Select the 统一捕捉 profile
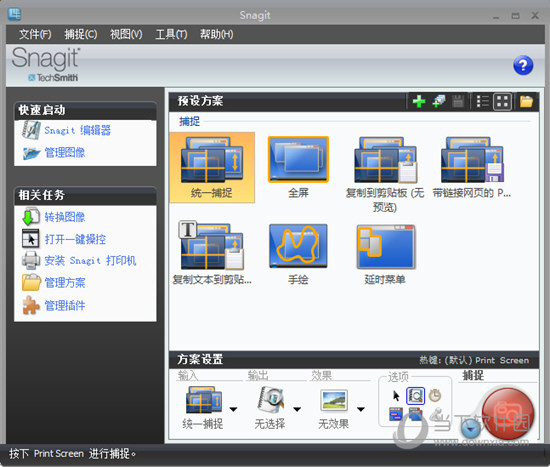550x467 pixels. [x=212, y=167]
